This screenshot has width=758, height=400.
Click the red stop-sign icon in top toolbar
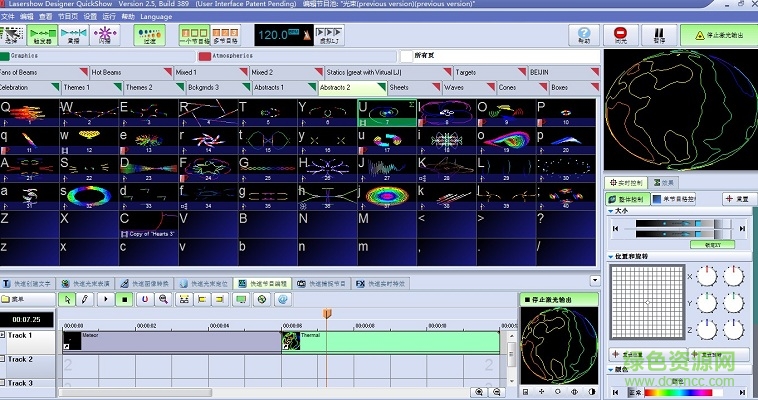coord(621,35)
